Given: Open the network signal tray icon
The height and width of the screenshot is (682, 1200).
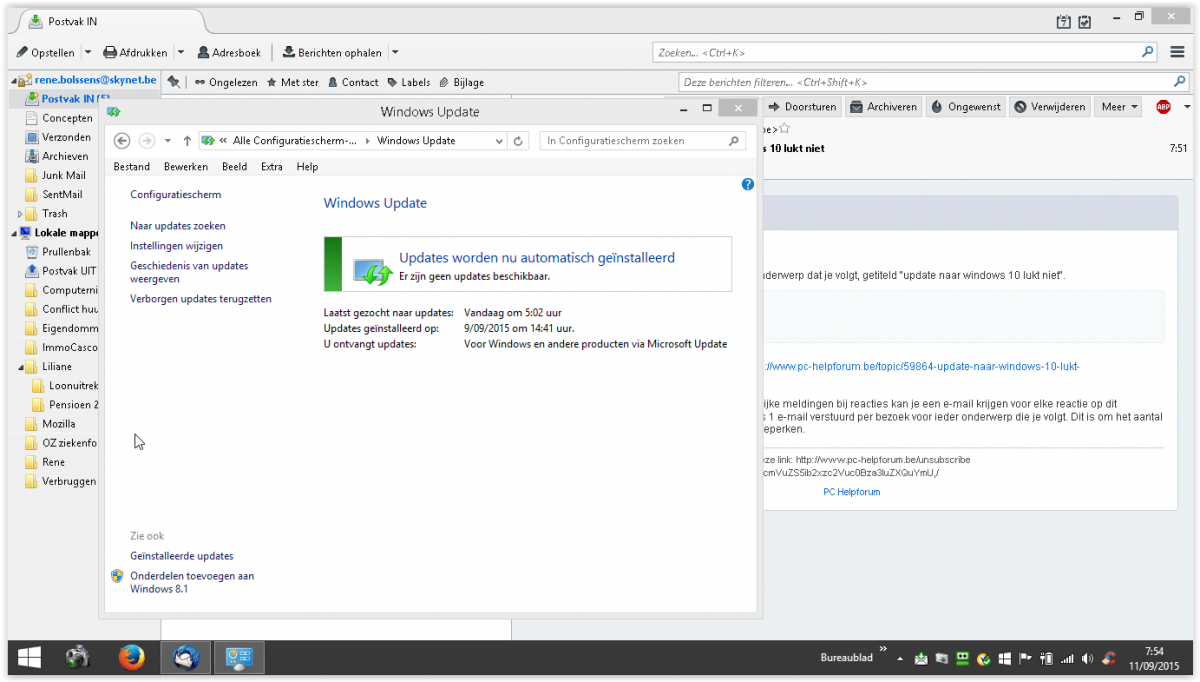Looking at the screenshot, I should (x=1067, y=658).
